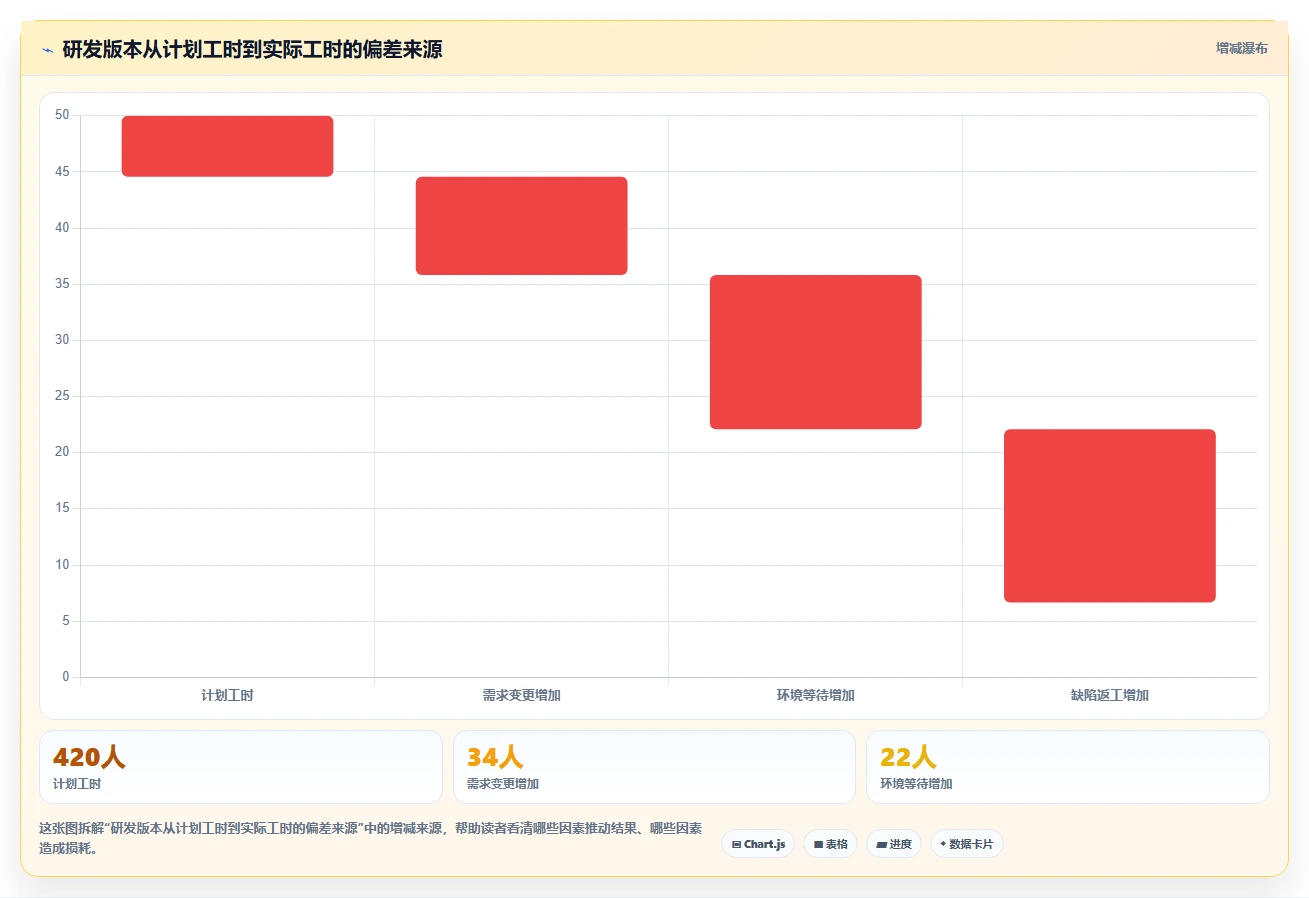This screenshot has height=898, width=1309.
Task: Select the red 计划工时 waterfall bar
Action: point(227,146)
